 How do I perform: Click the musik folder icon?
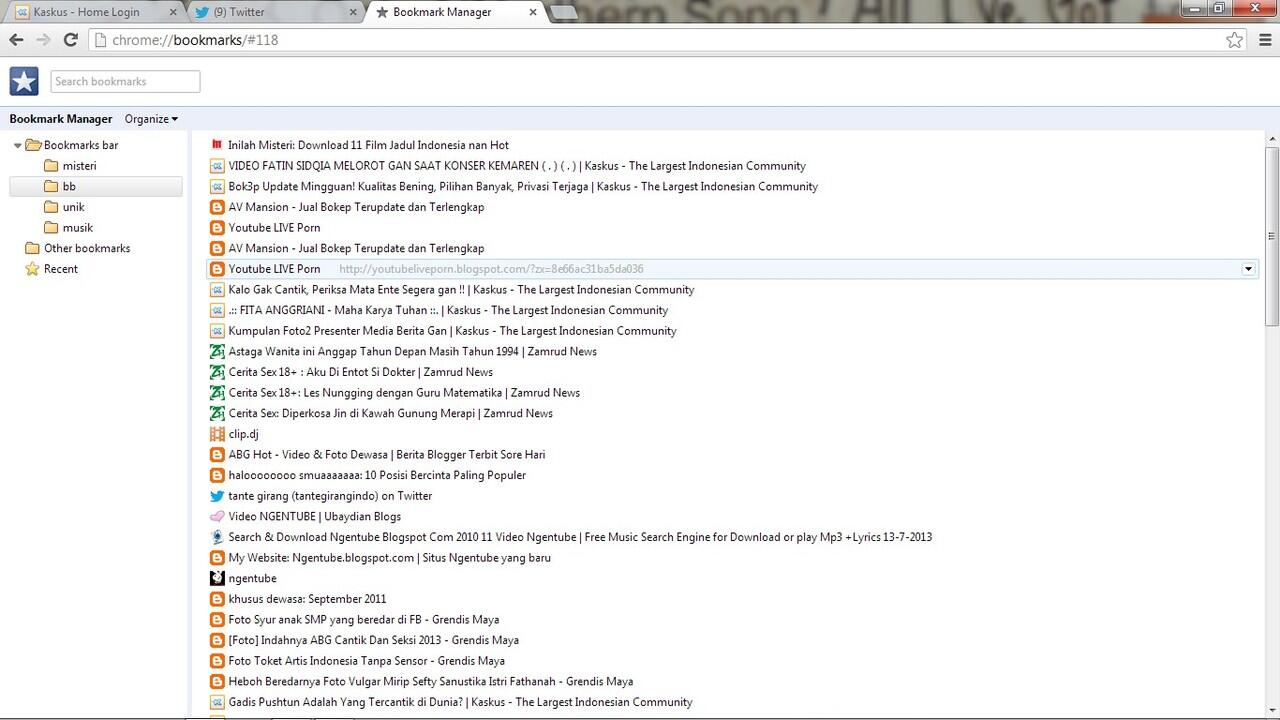[51, 227]
